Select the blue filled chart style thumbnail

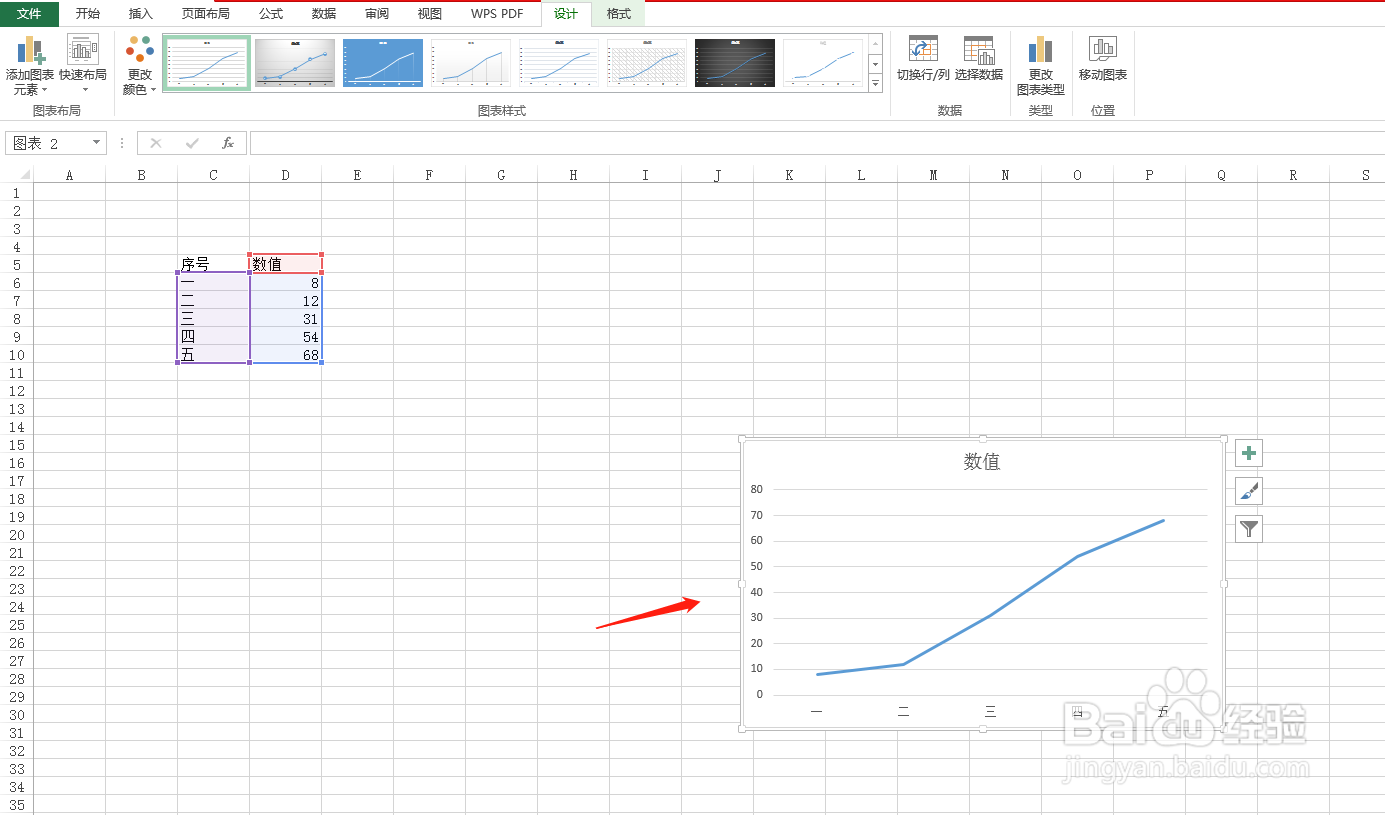coord(383,63)
